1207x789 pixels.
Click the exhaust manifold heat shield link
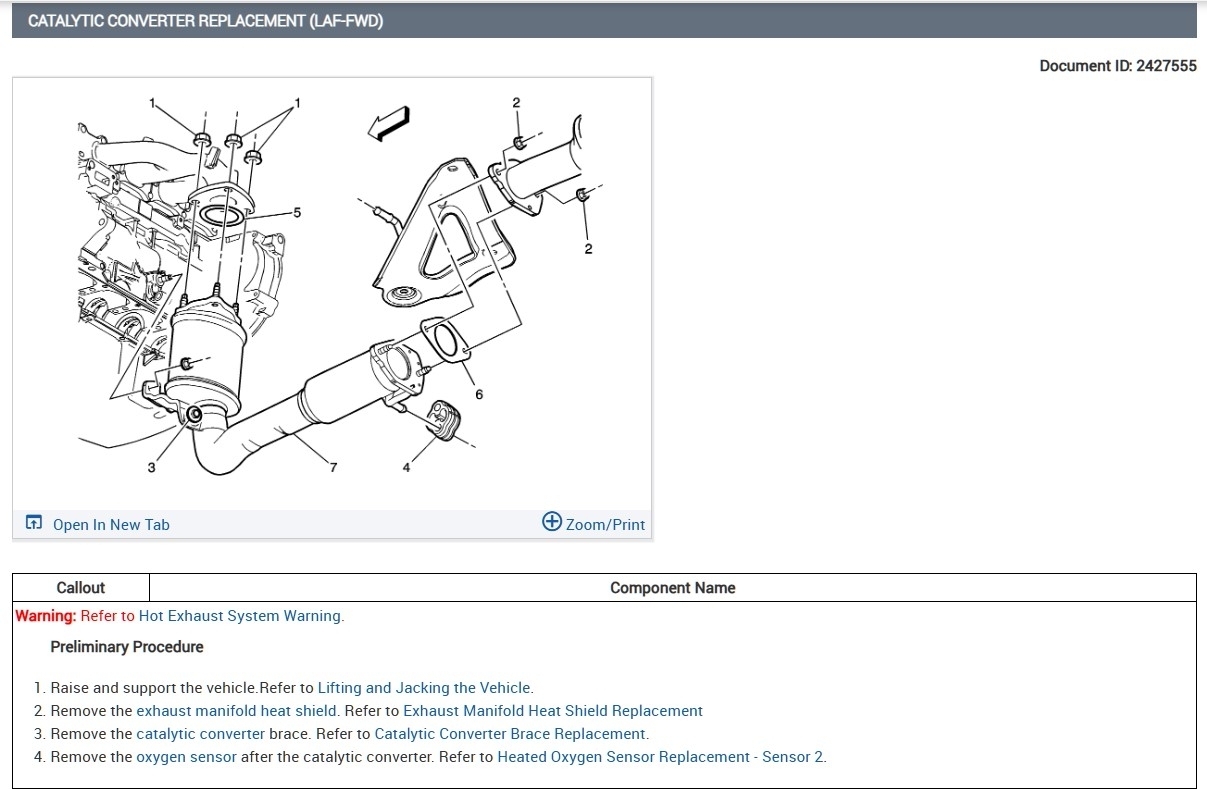[x=237, y=711]
